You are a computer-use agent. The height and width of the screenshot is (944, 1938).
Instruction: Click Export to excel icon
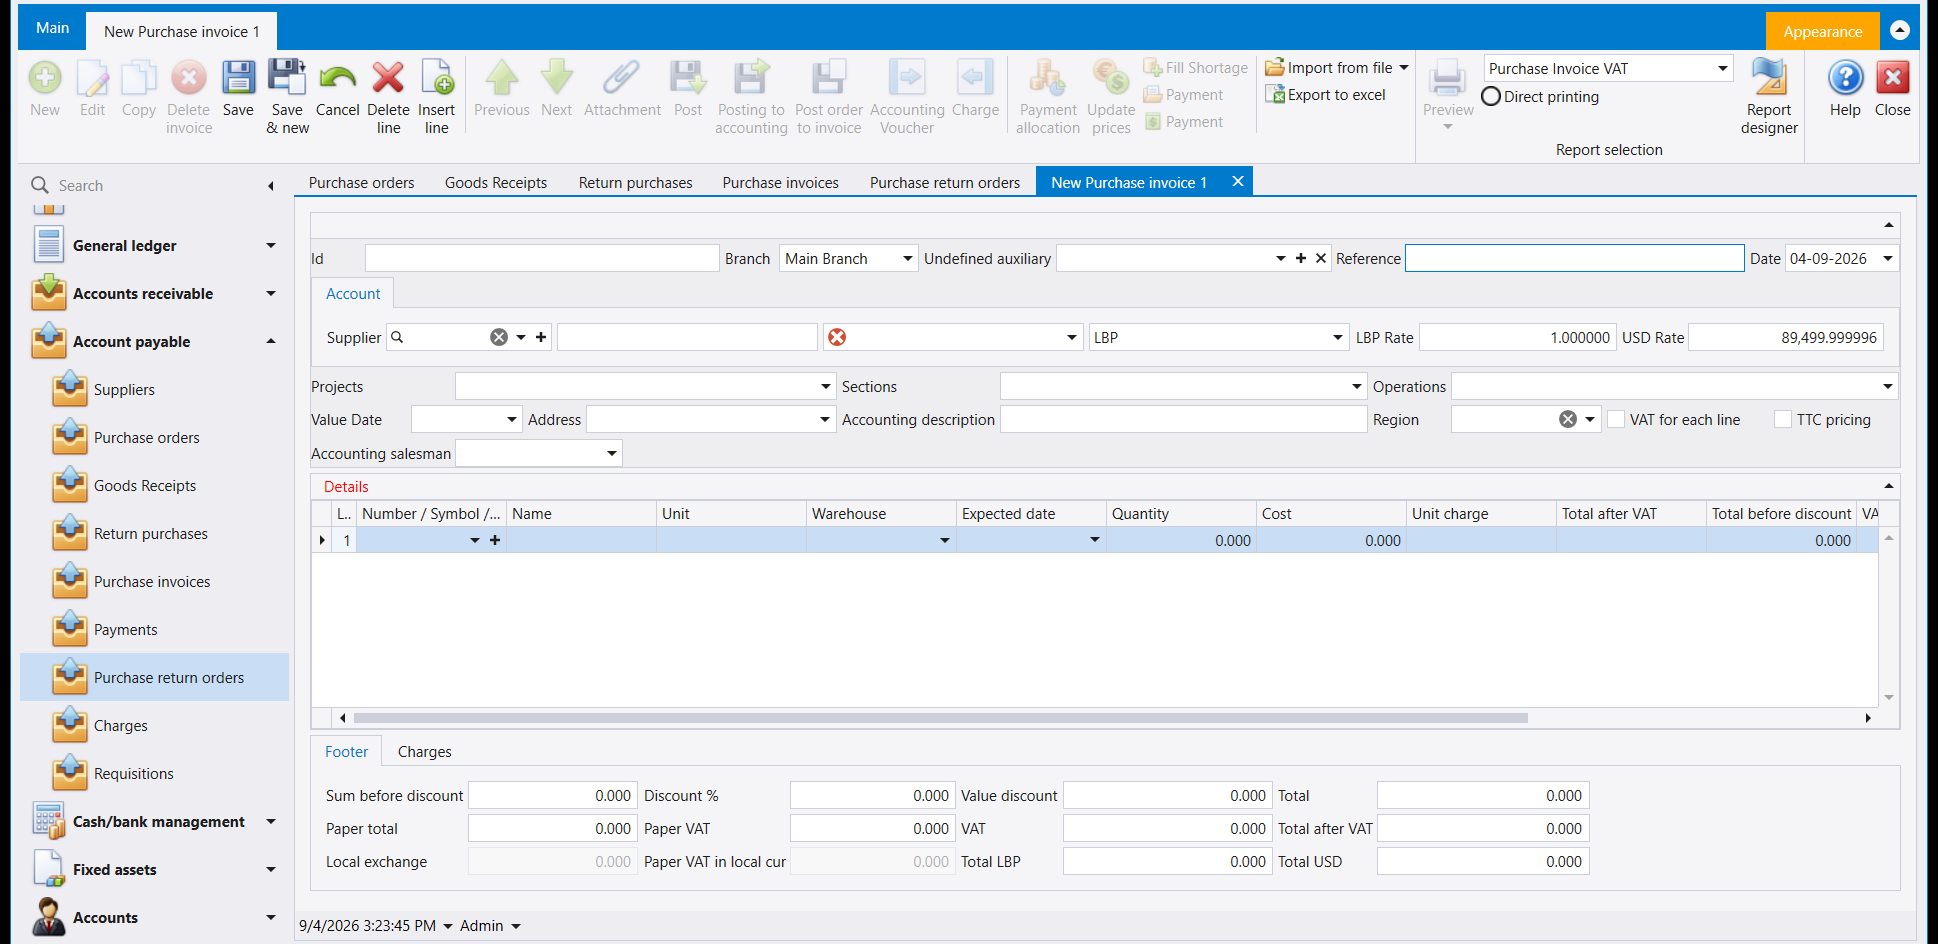(1275, 95)
